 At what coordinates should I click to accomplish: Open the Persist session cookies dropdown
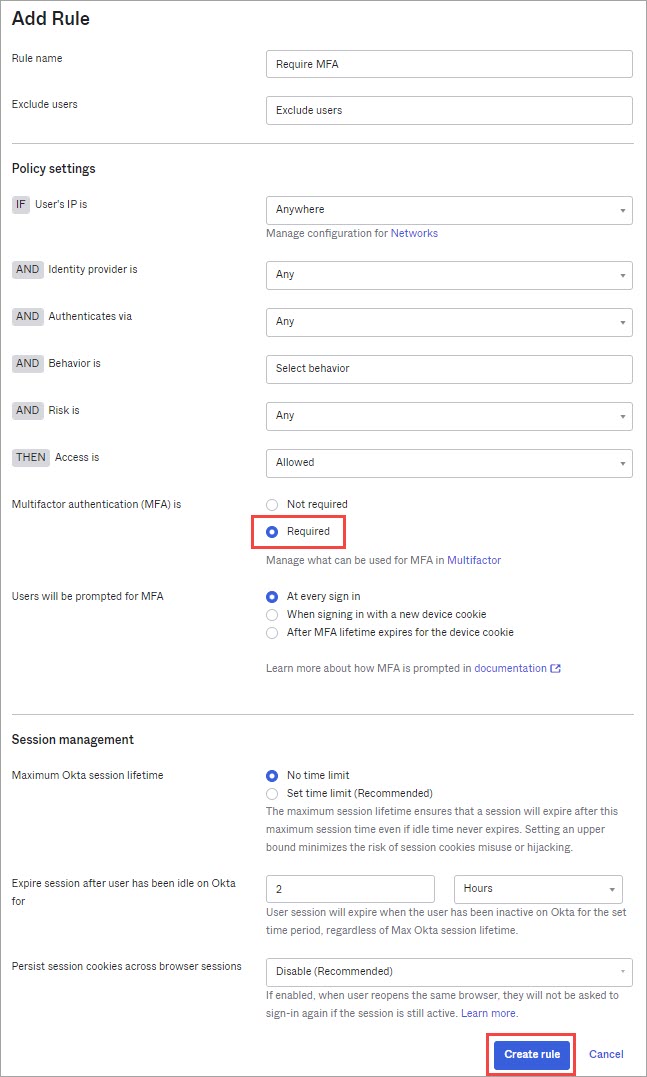point(449,972)
